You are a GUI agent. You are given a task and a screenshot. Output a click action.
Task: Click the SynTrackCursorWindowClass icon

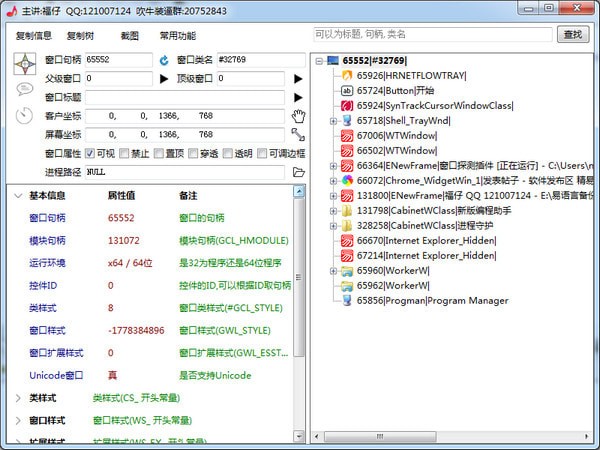click(347, 106)
